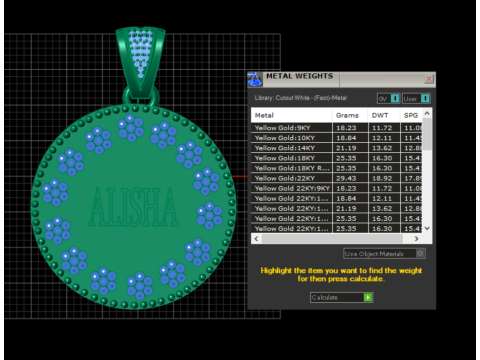Click the horizontal scrollbar thumb

tap(332, 239)
